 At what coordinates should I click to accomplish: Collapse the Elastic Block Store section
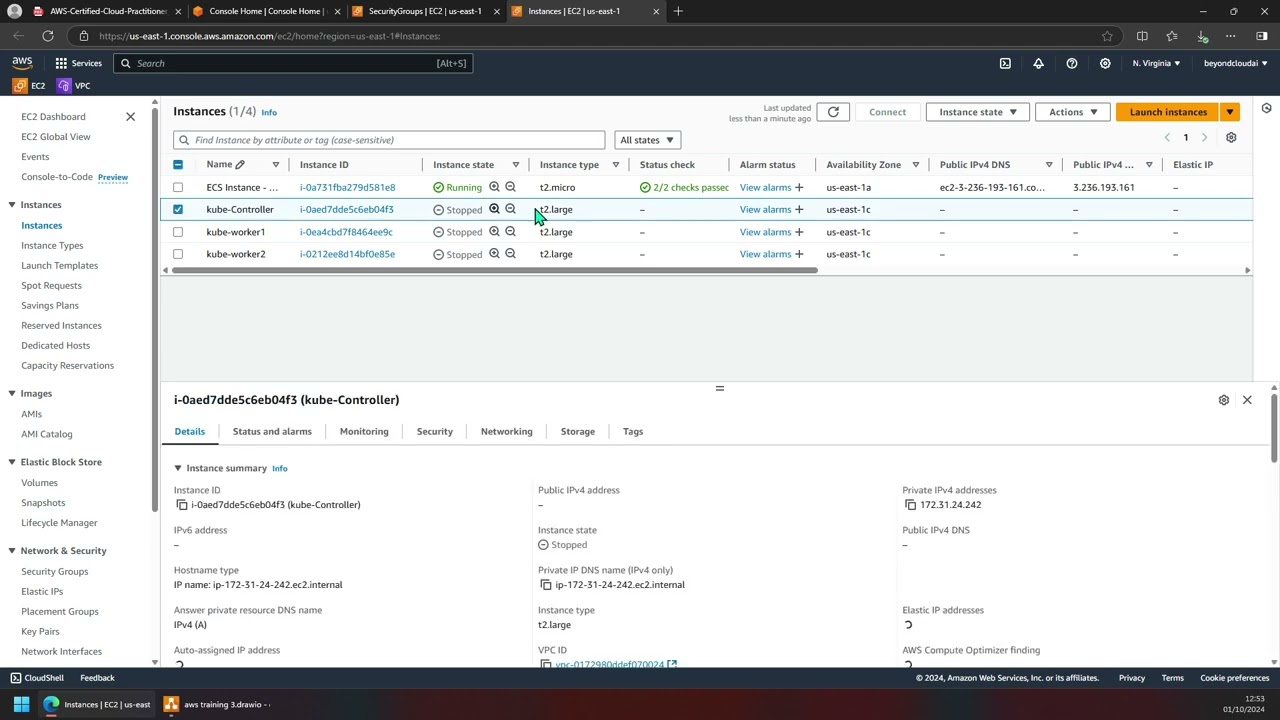coord(12,462)
